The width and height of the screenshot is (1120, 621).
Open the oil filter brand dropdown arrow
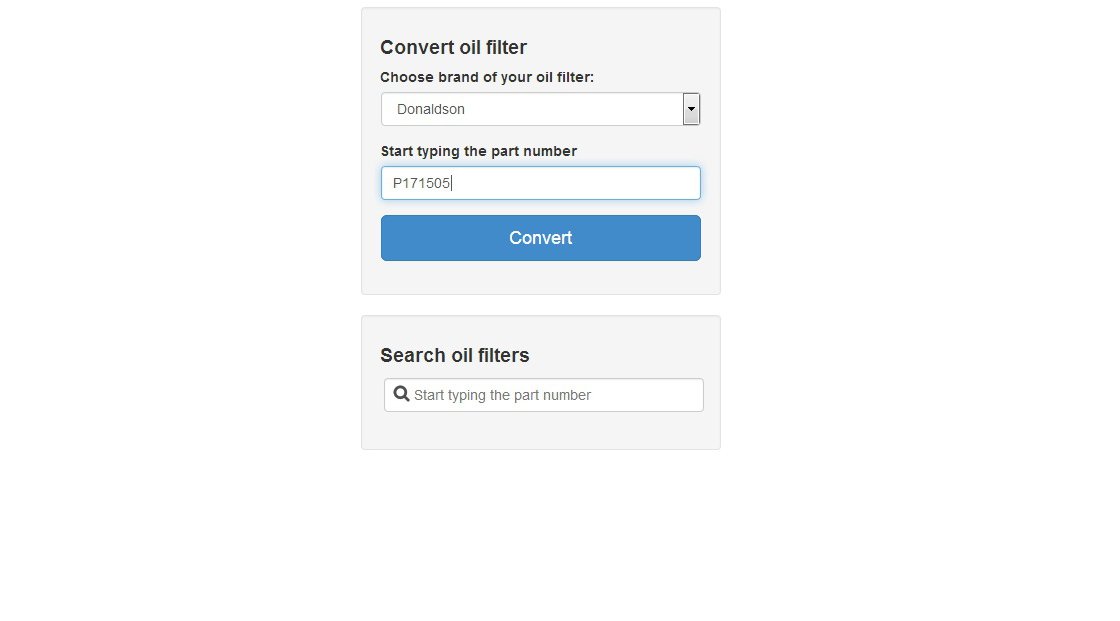pyautogui.click(x=691, y=109)
